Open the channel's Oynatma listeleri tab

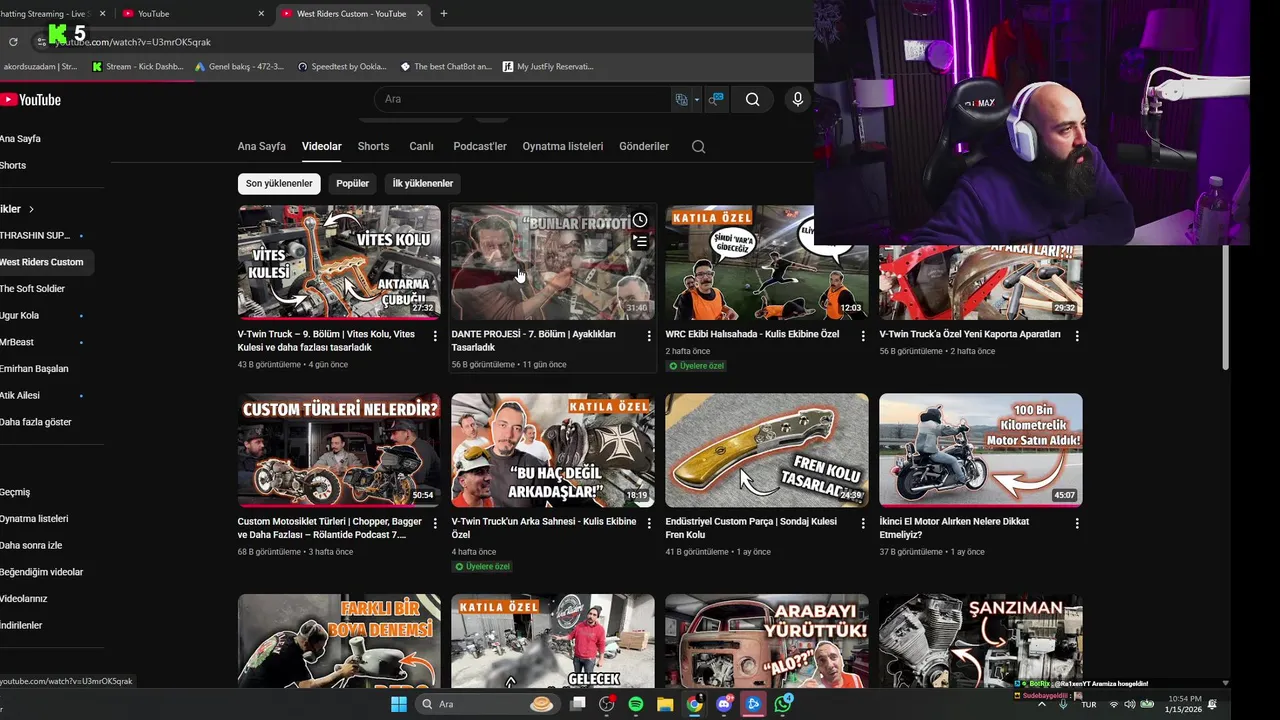(x=563, y=146)
